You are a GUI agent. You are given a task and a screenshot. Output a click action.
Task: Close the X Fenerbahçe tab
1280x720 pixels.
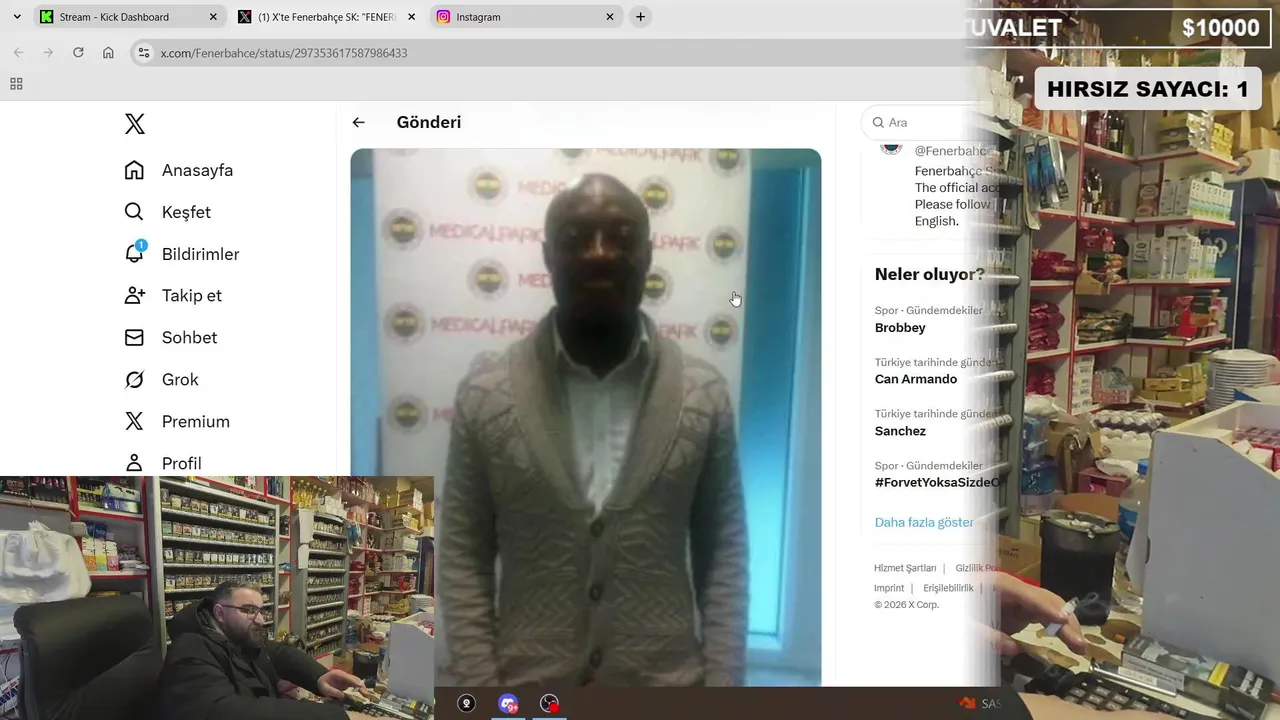click(411, 17)
